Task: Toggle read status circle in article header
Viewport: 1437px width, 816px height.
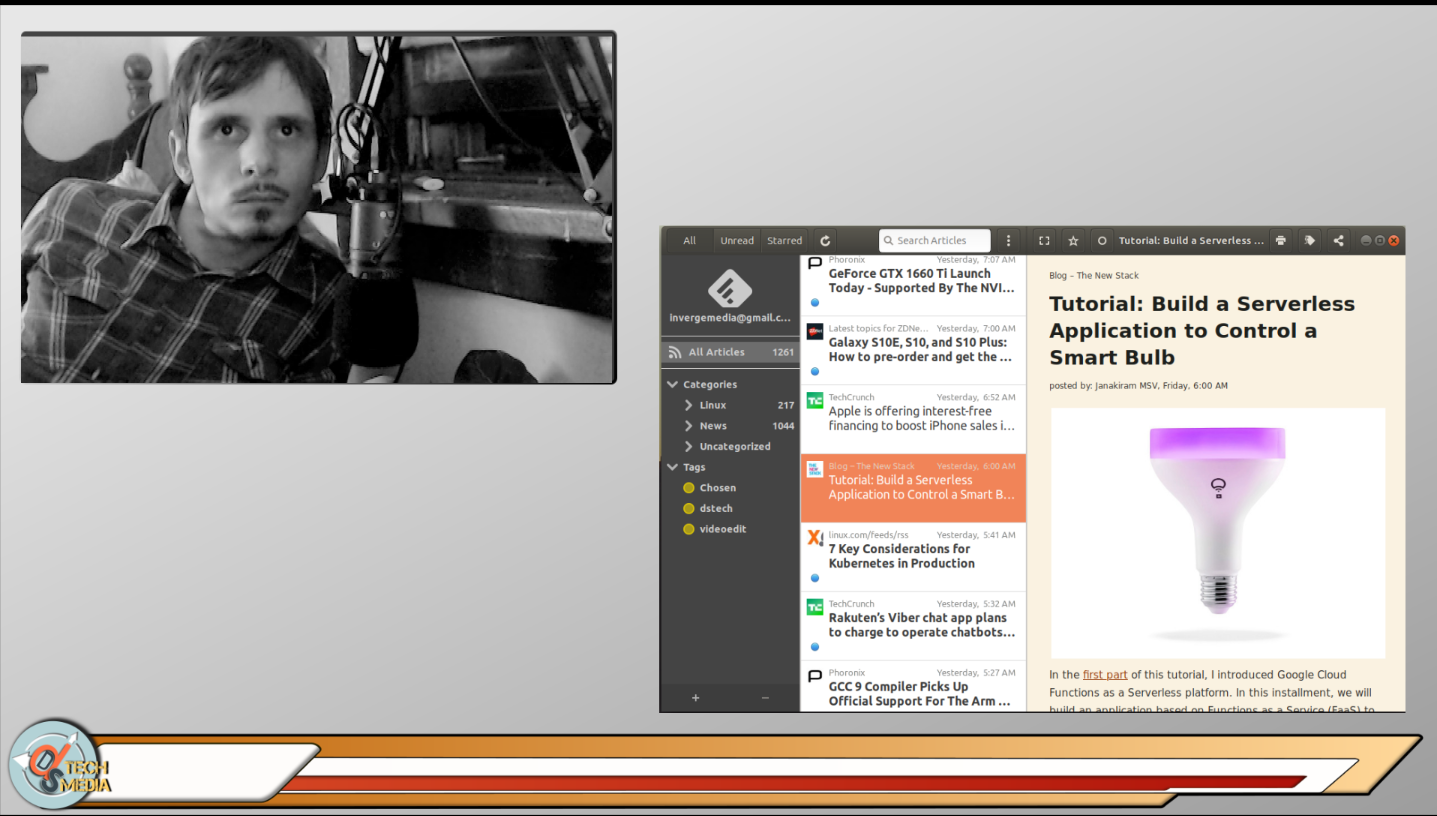Action: pos(1102,241)
